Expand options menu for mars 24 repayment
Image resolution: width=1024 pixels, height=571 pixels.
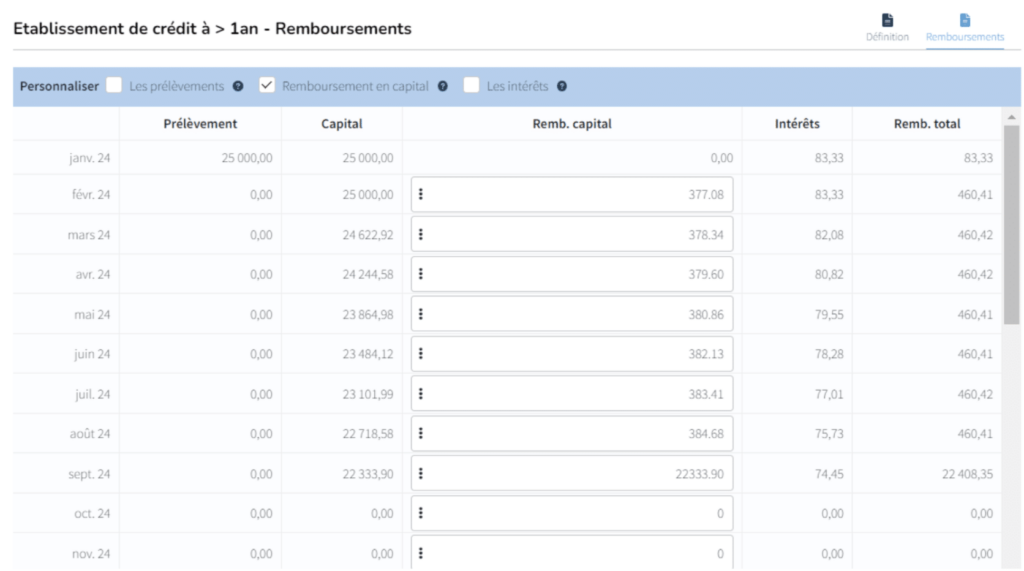[x=421, y=234]
